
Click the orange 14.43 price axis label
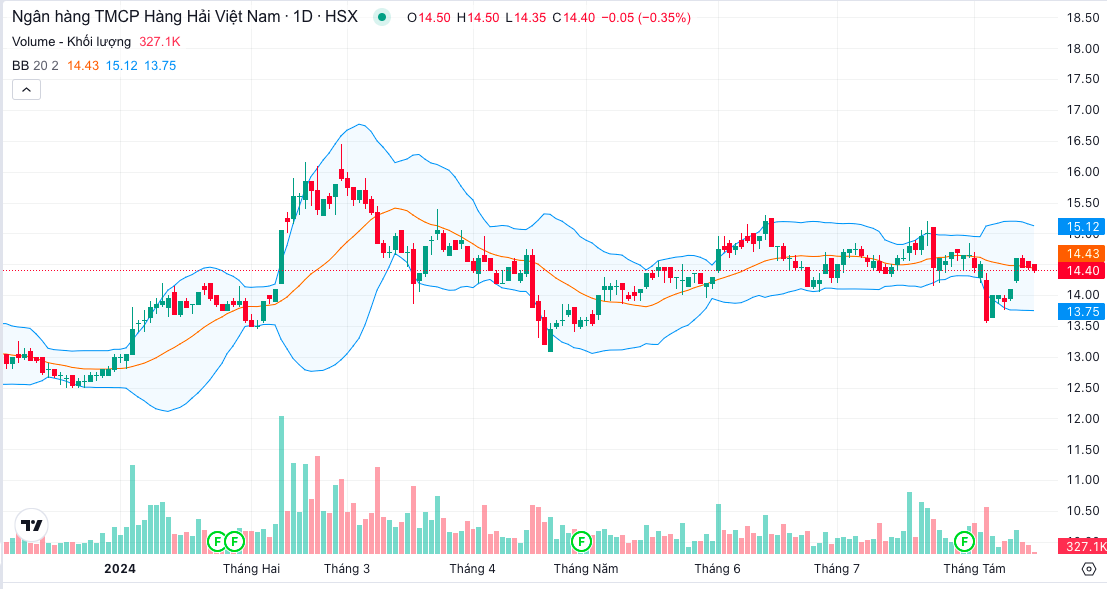click(1082, 254)
